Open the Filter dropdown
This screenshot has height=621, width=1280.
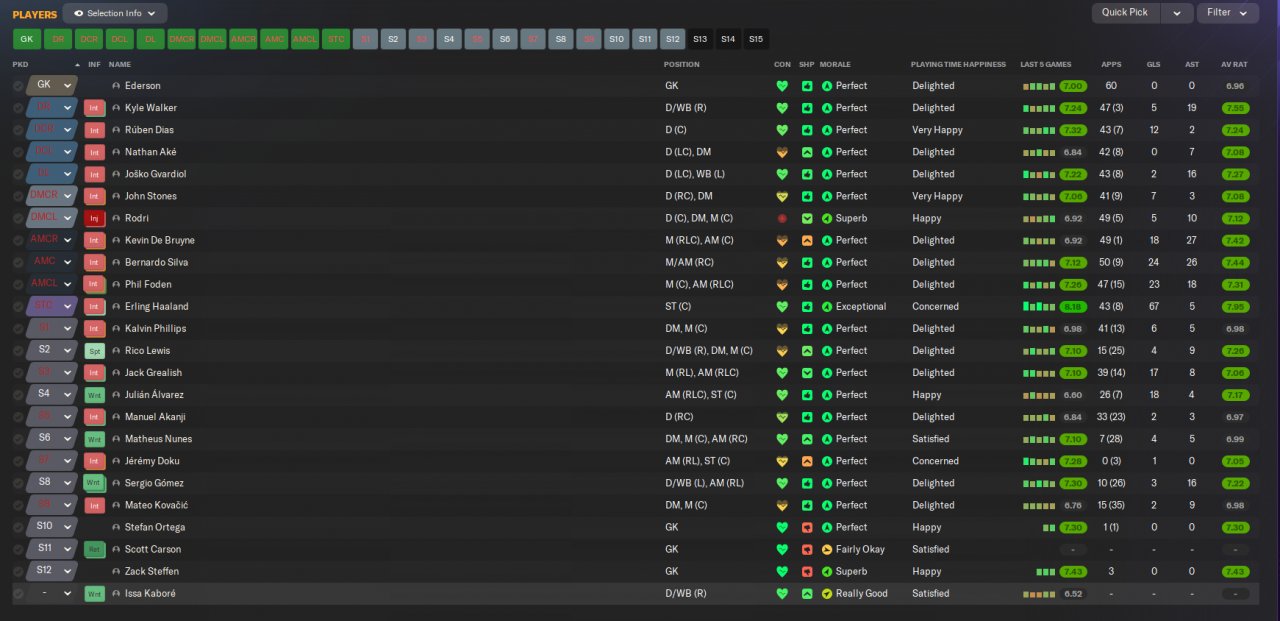tap(1228, 13)
